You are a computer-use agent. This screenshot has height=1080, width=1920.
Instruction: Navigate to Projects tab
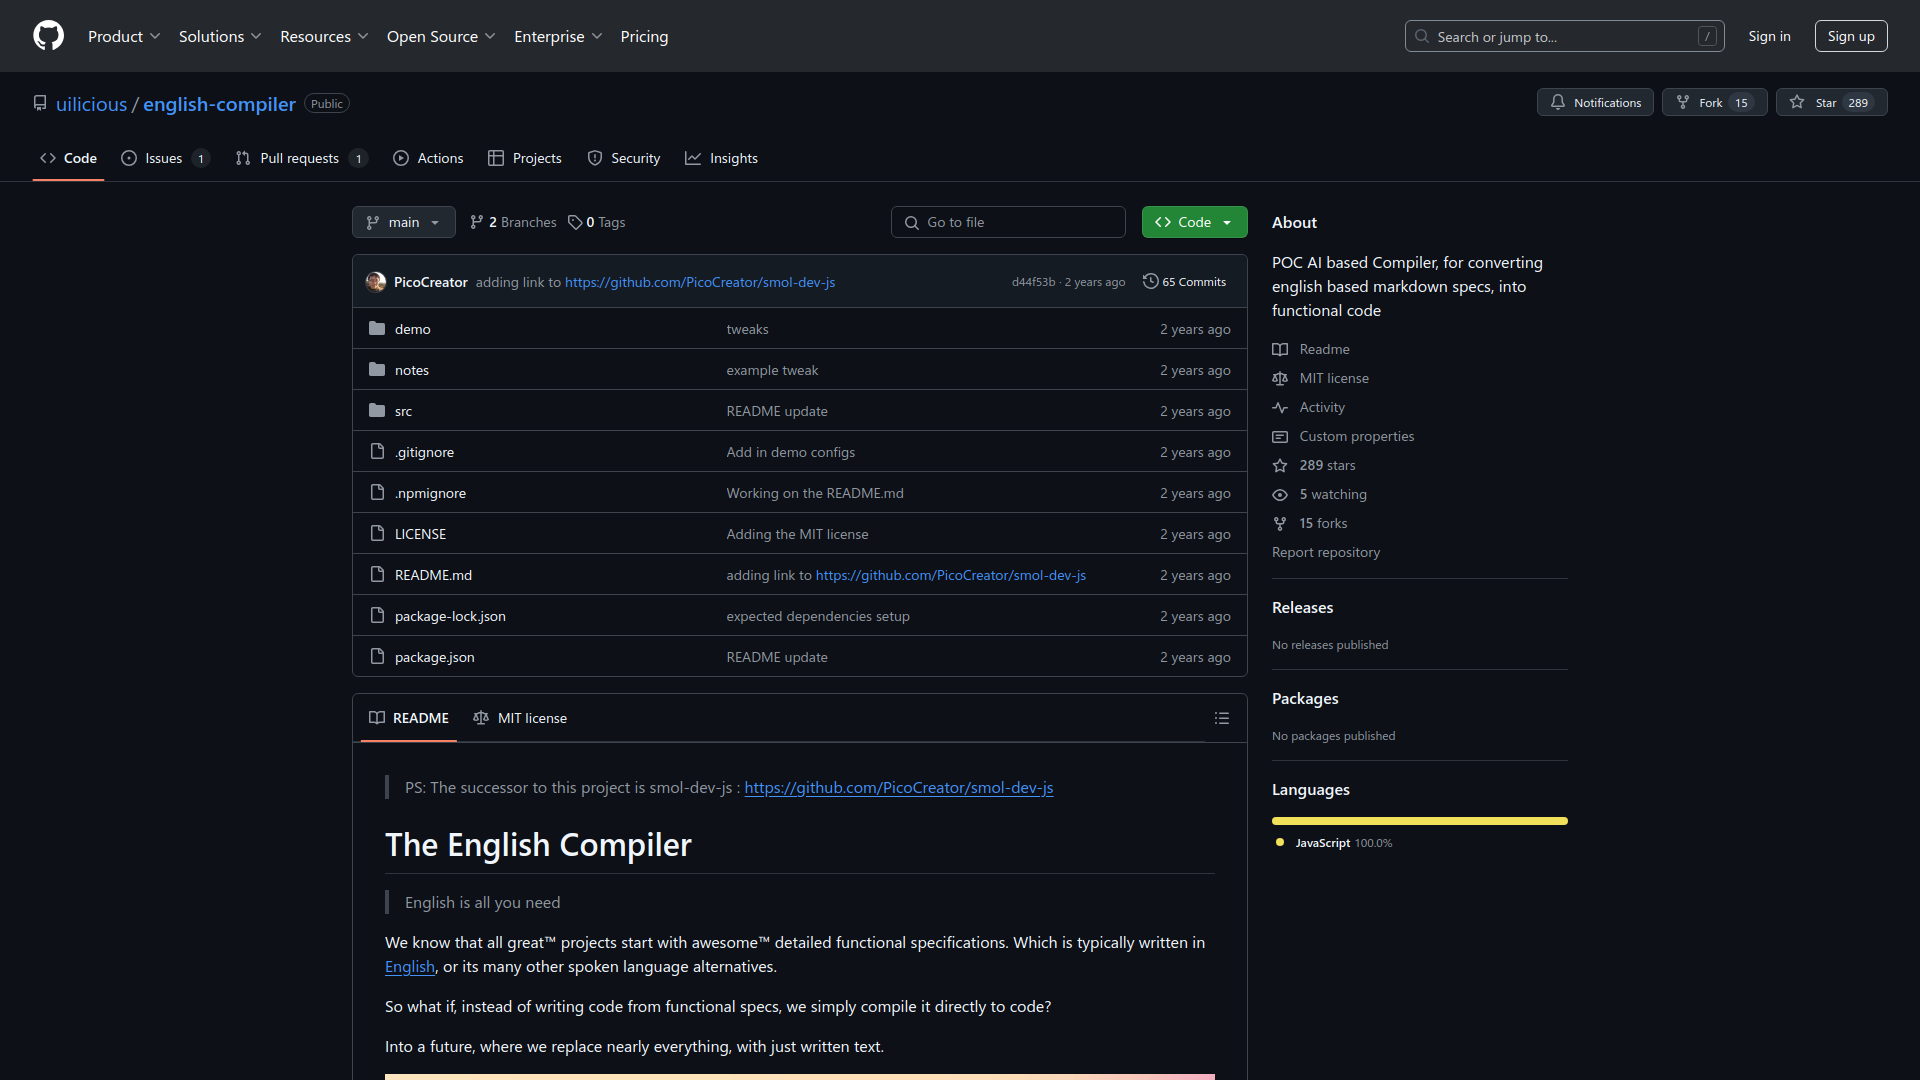click(537, 158)
